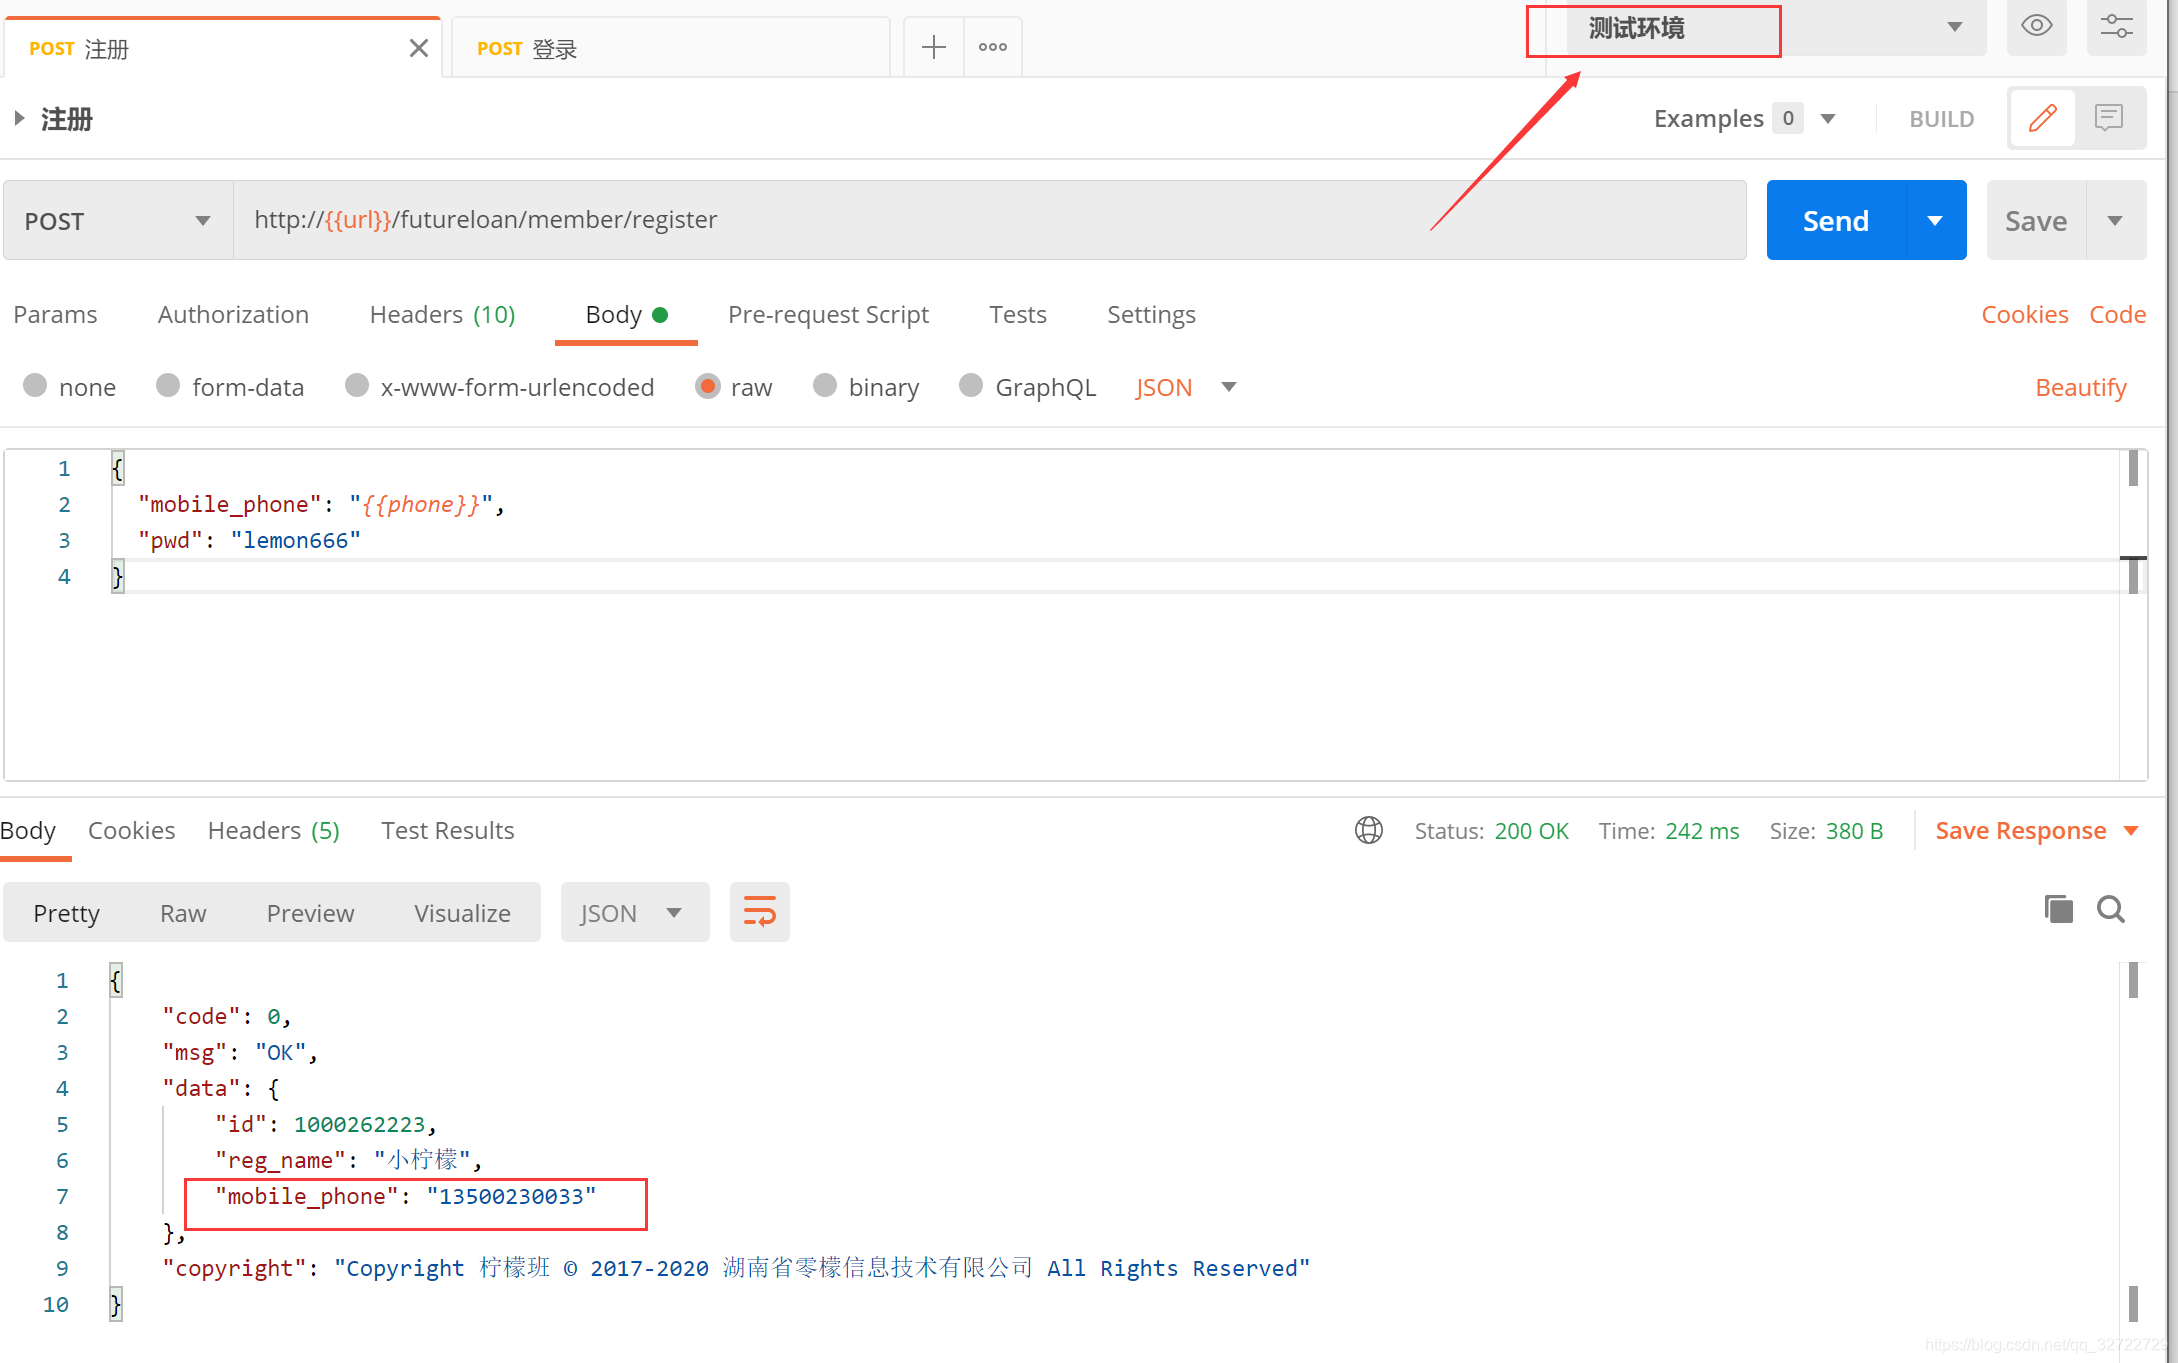Screen dimensions: 2178x1363
Task: Click the environment quick look eye icon
Action: (2036, 26)
